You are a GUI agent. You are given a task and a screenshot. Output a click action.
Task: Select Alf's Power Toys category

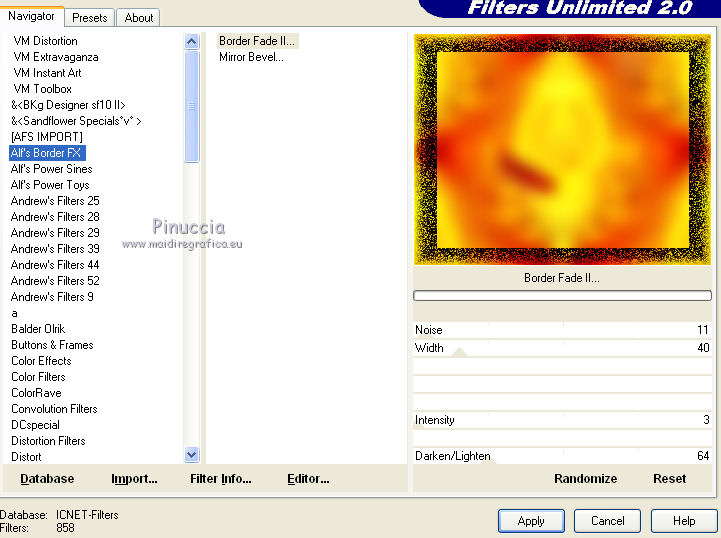click(x=50, y=185)
